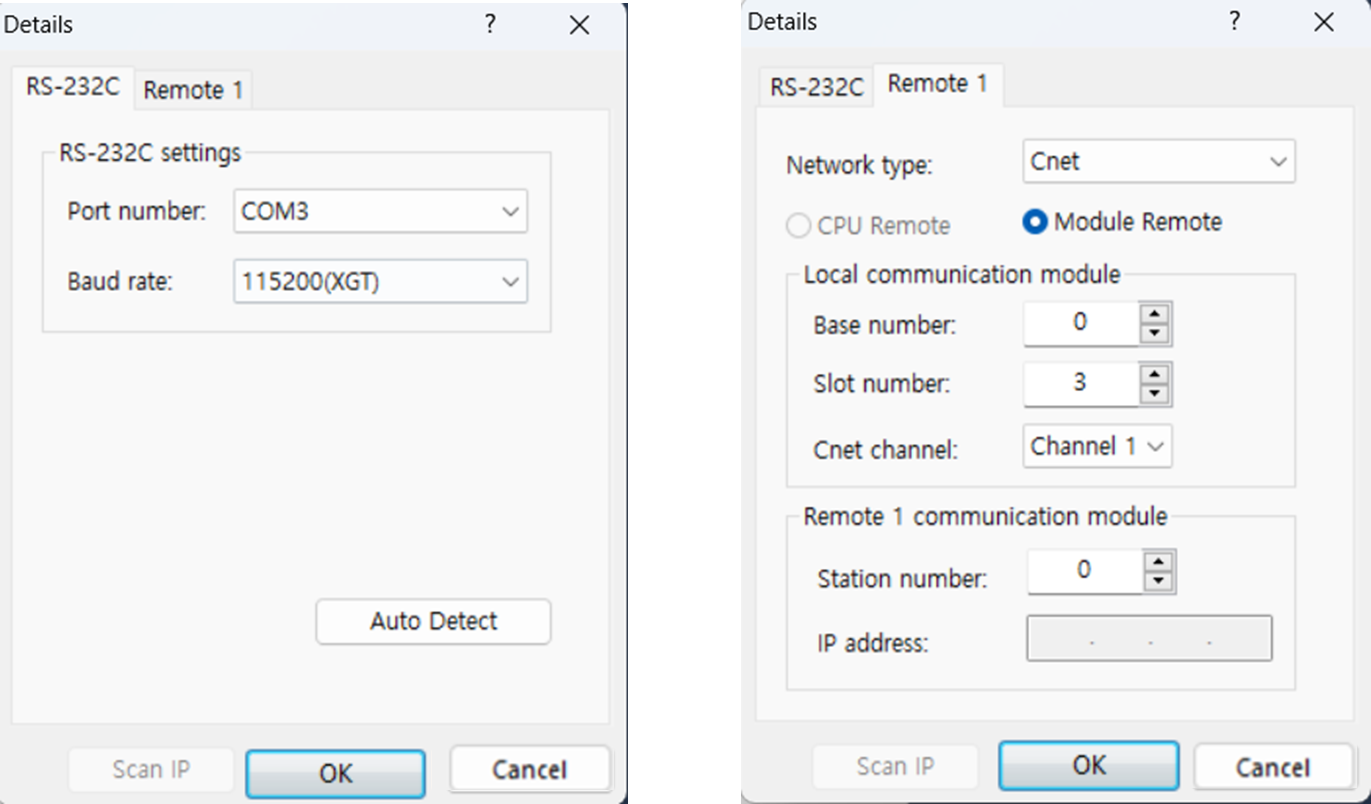Click the Station number down arrow
The image size is (1371, 804).
coord(1159,578)
